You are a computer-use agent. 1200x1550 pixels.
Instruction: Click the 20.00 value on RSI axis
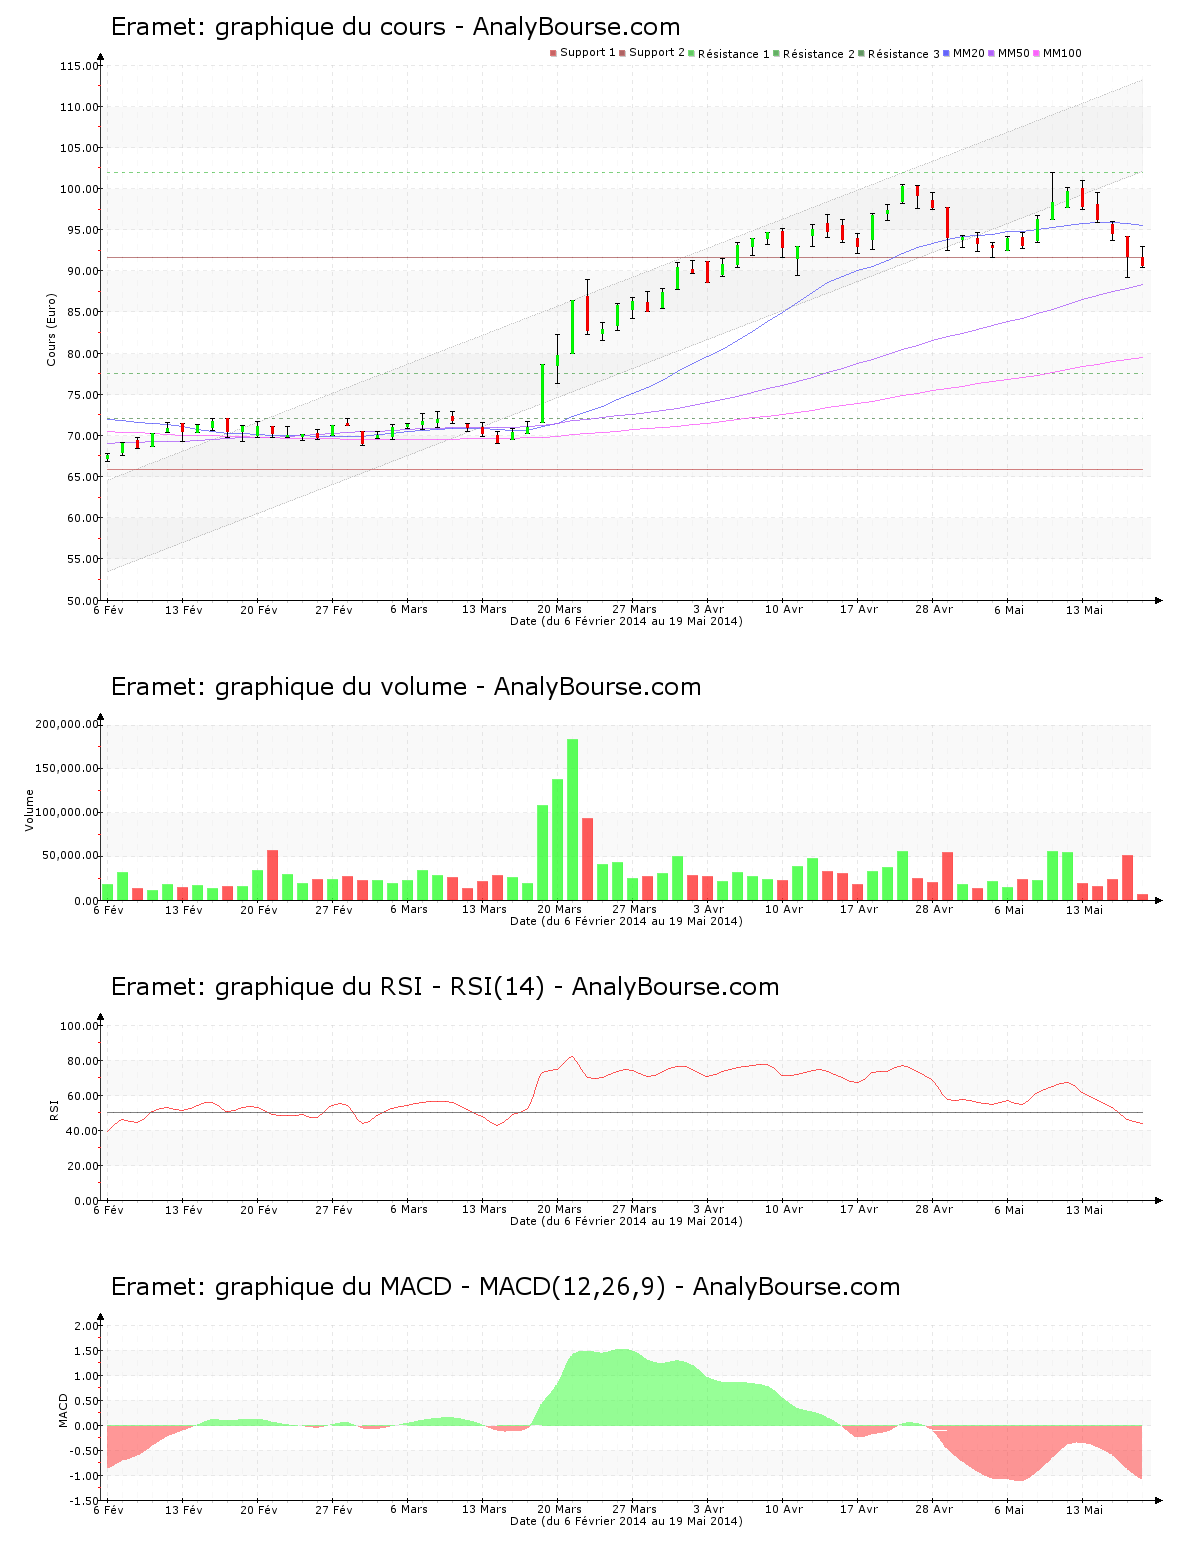83,1166
